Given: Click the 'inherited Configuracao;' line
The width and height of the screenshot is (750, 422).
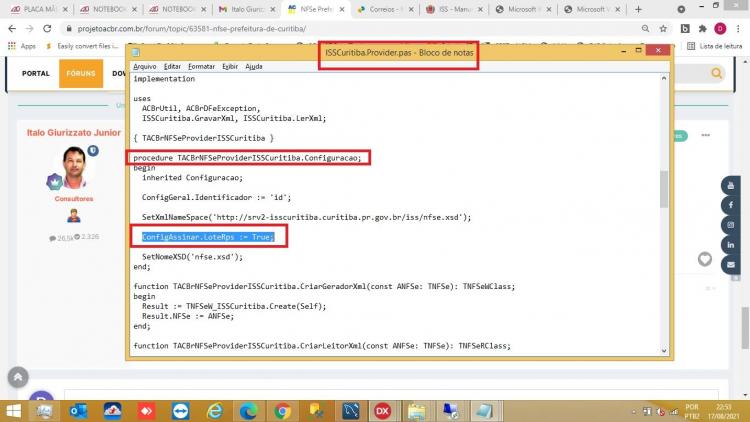Looking at the screenshot, I should point(192,178).
